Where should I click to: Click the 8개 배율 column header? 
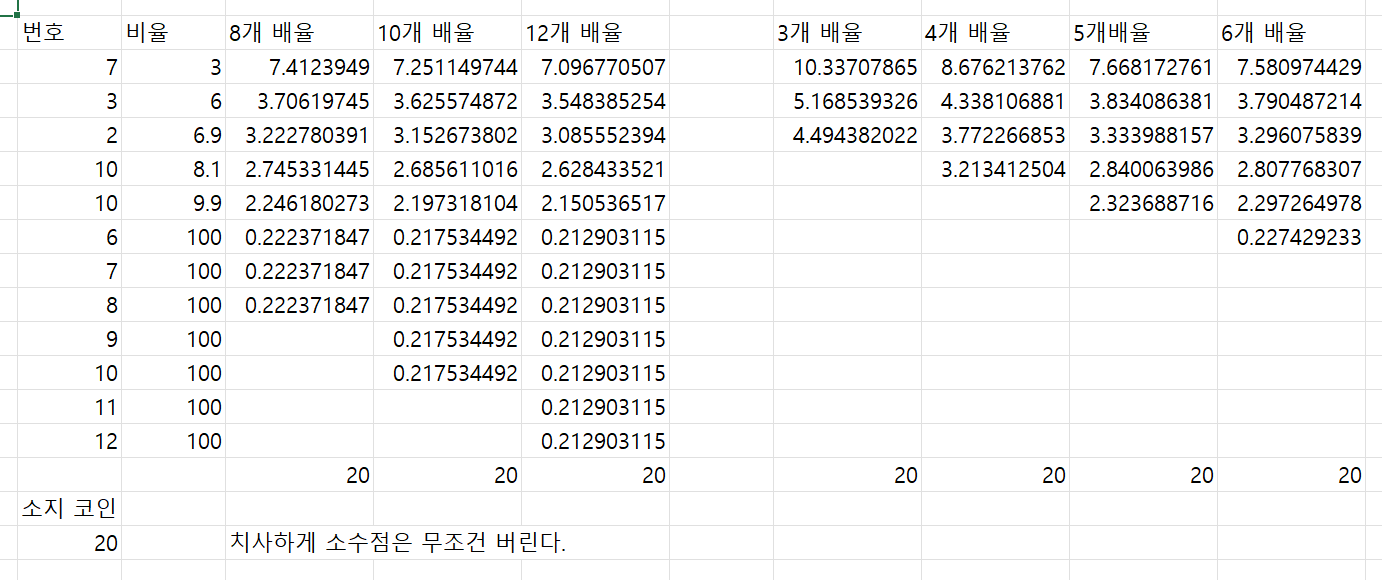[300, 33]
